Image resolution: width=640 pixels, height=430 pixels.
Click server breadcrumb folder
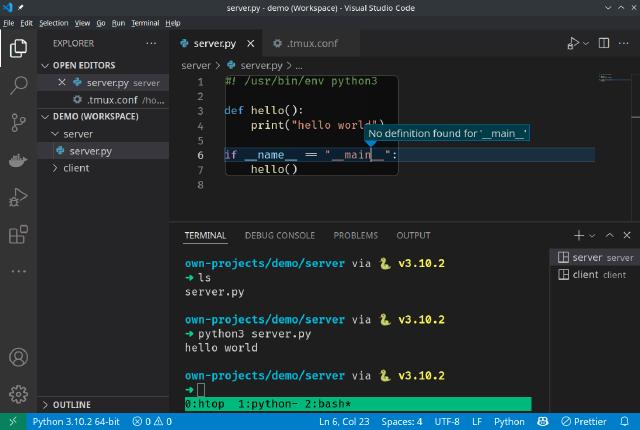click(196, 66)
